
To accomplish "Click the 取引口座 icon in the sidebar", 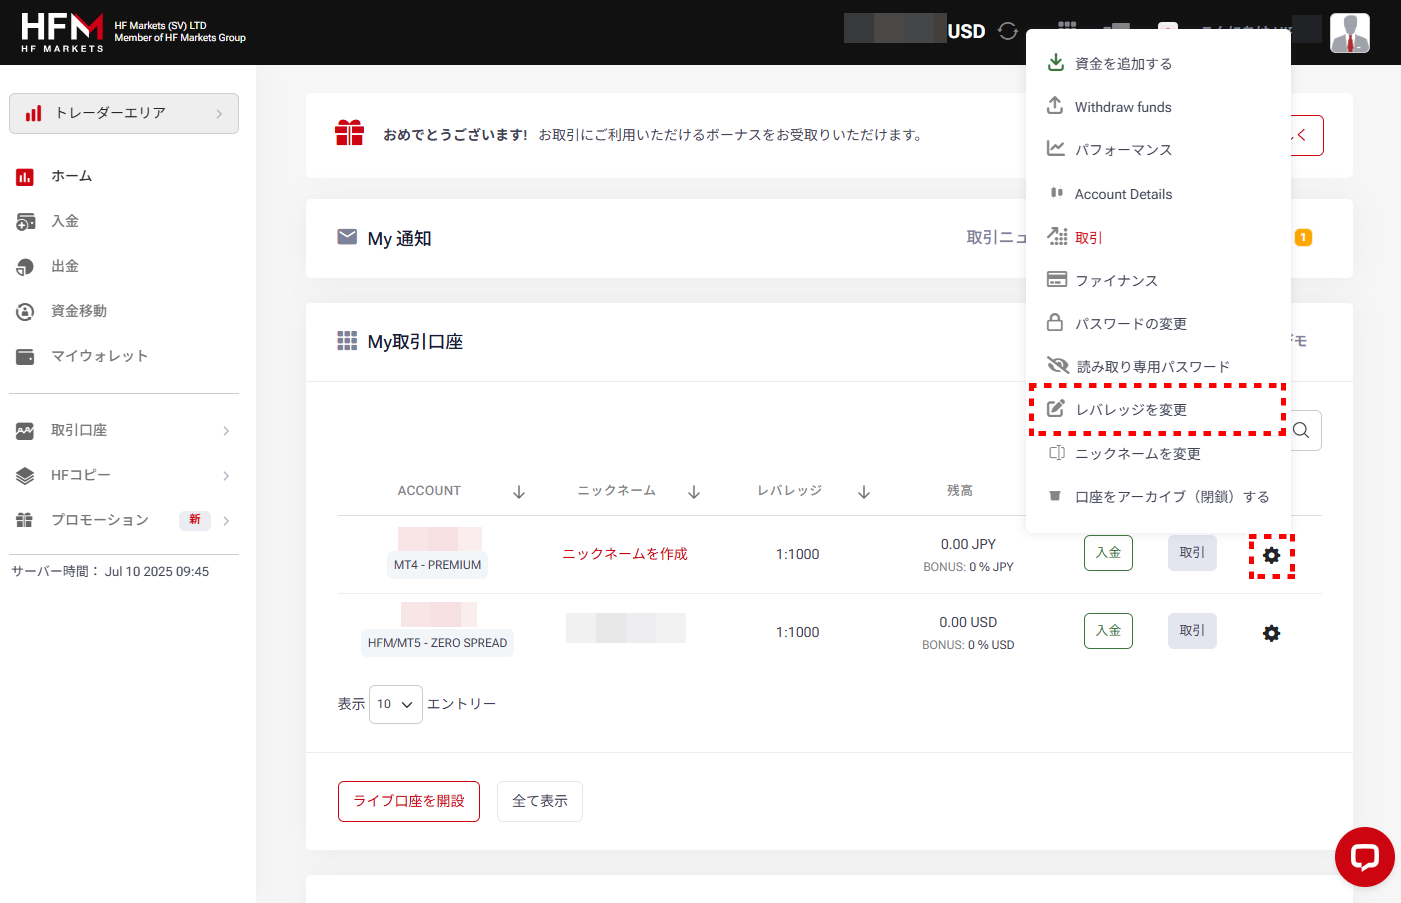I will tap(25, 431).
